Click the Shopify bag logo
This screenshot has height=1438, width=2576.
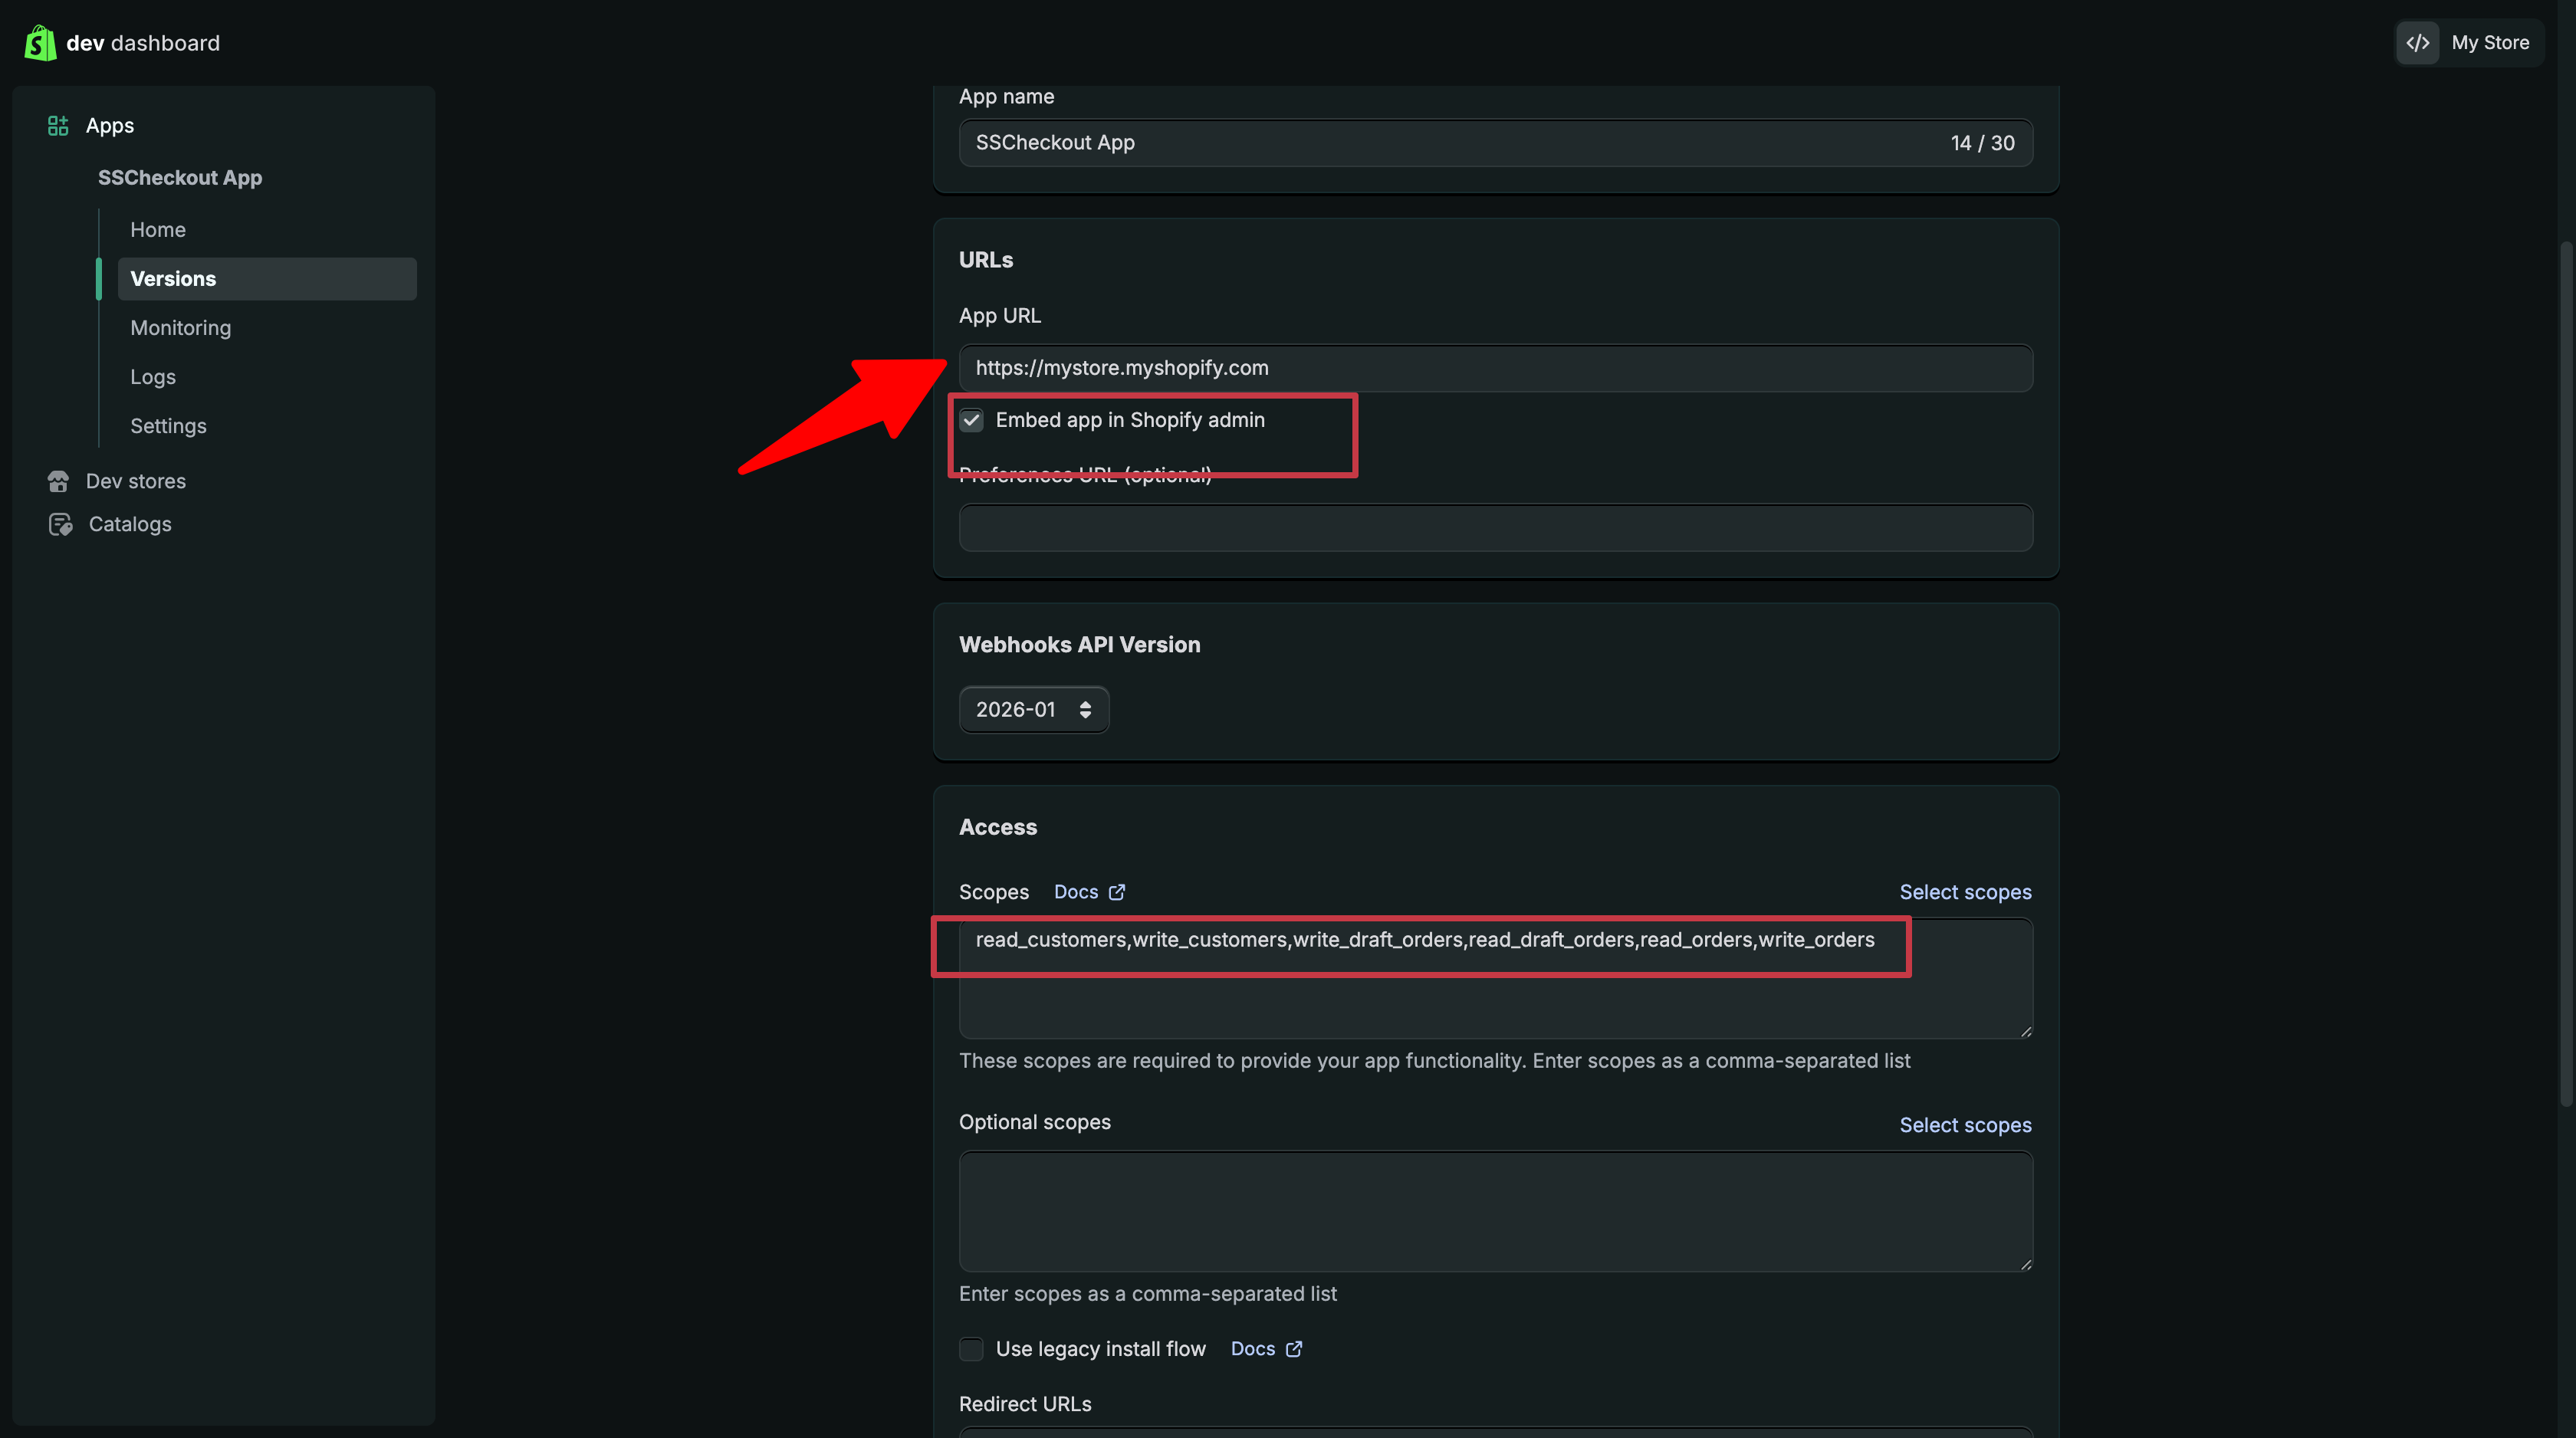(39, 42)
